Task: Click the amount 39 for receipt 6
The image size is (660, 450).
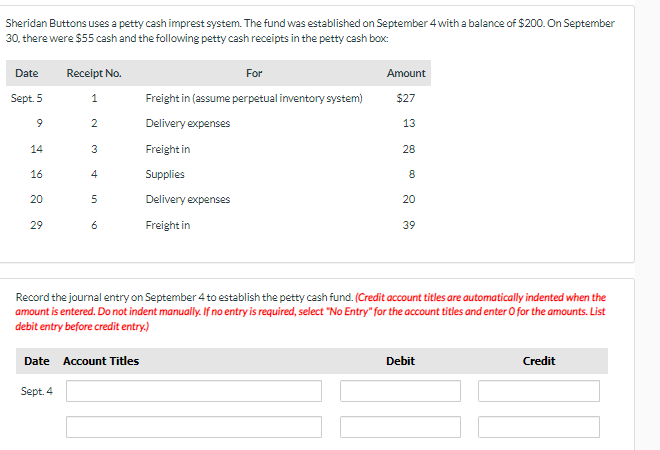Action: tap(408, 225)
